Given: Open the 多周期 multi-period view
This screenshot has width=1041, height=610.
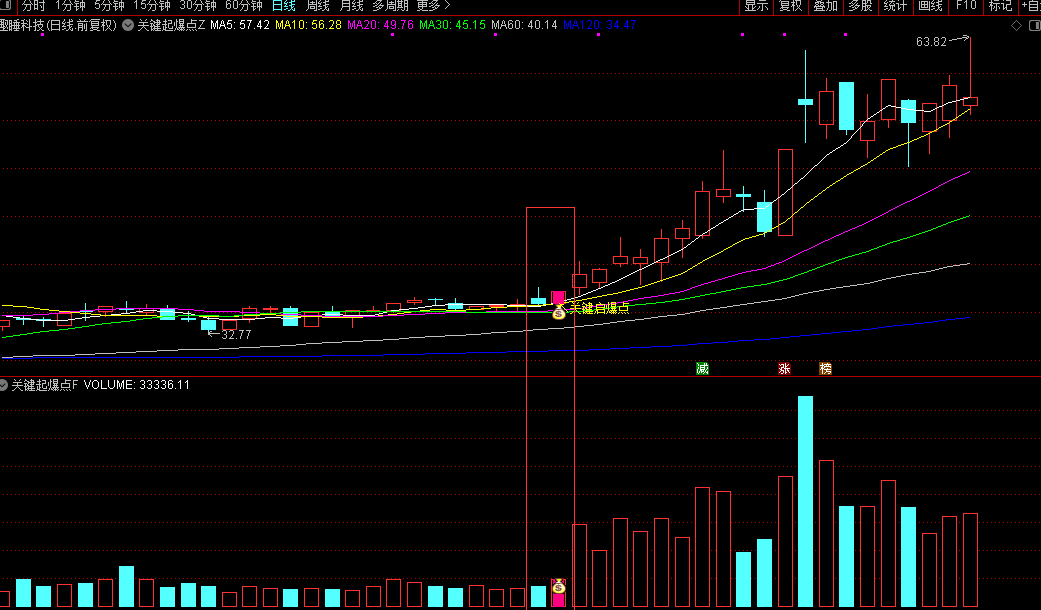Looking at the screenshot, I should tap(390, 6).
